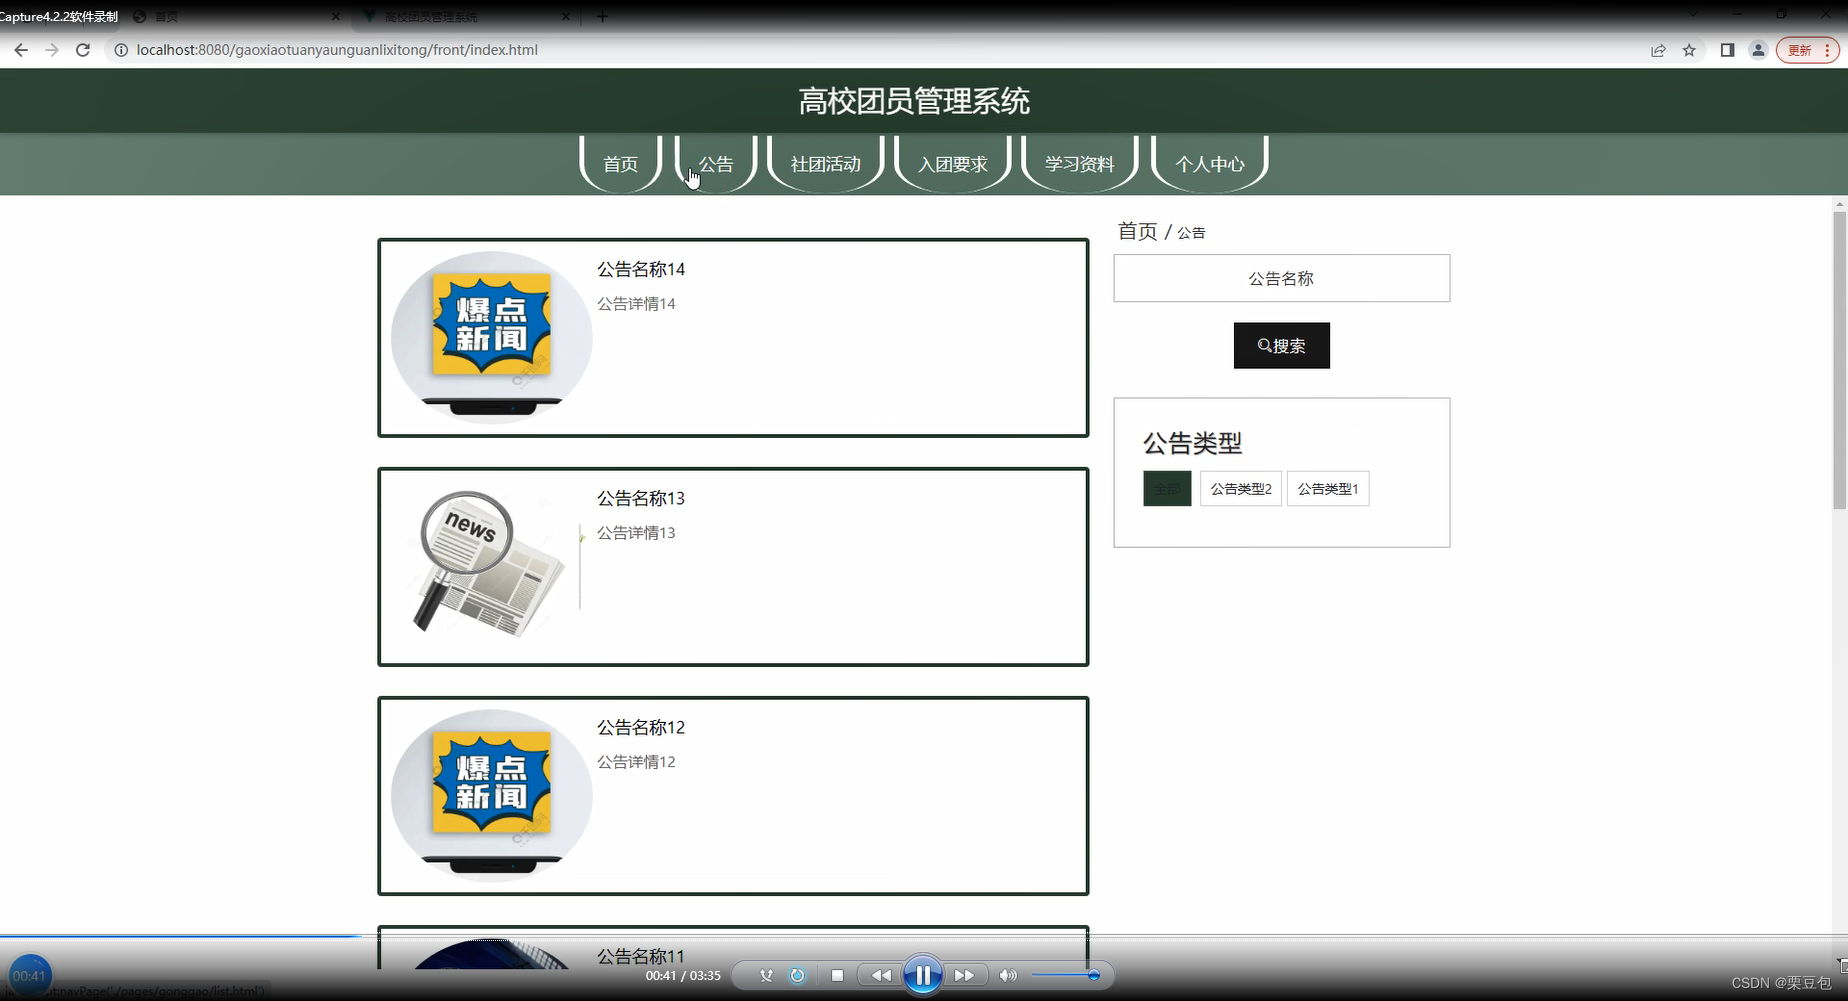Screen dimensions: 1848x1001
Task: Filter by 公告类型2
Action: tap(1241, 489)
